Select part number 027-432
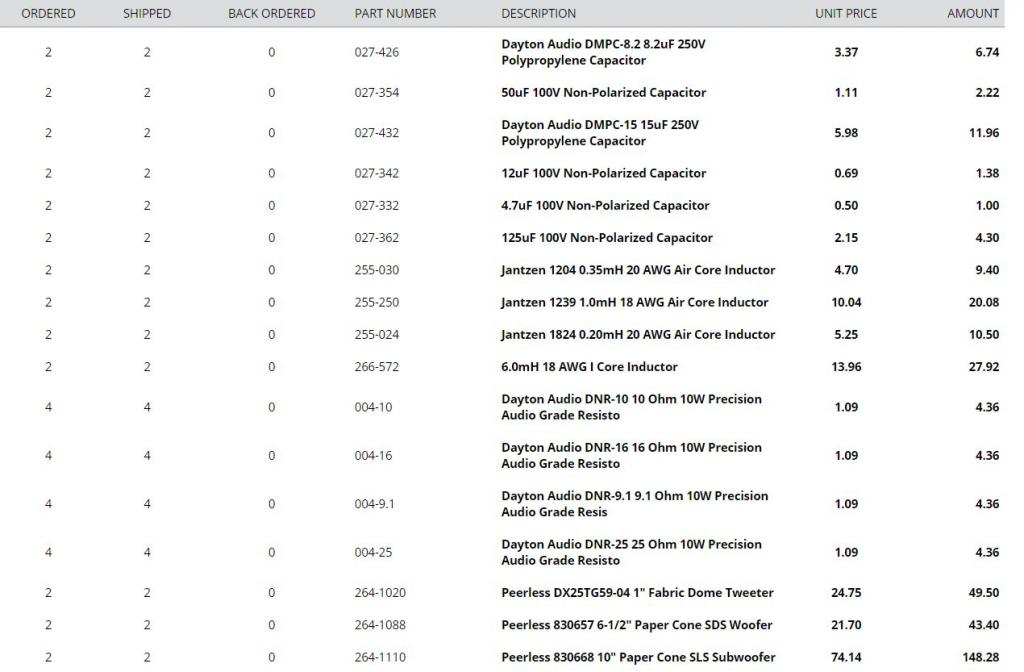This screenshot has height=672, width=1024. click(377, 133)
